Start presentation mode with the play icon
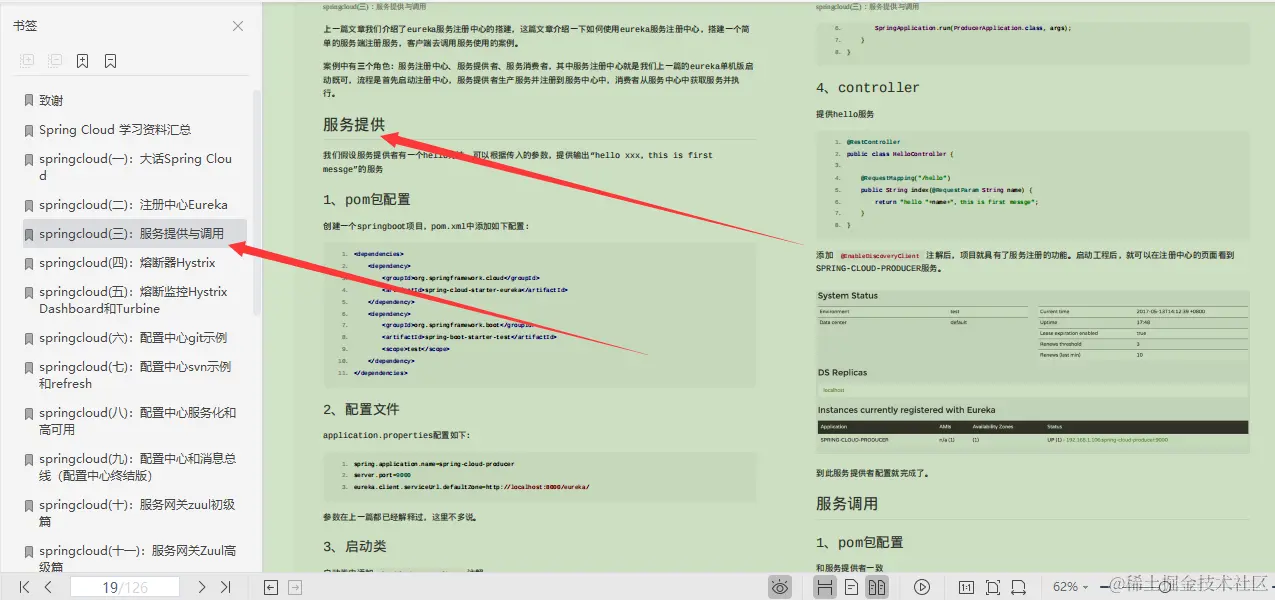The image size is (1275, 600). click(x=921, y=587)
